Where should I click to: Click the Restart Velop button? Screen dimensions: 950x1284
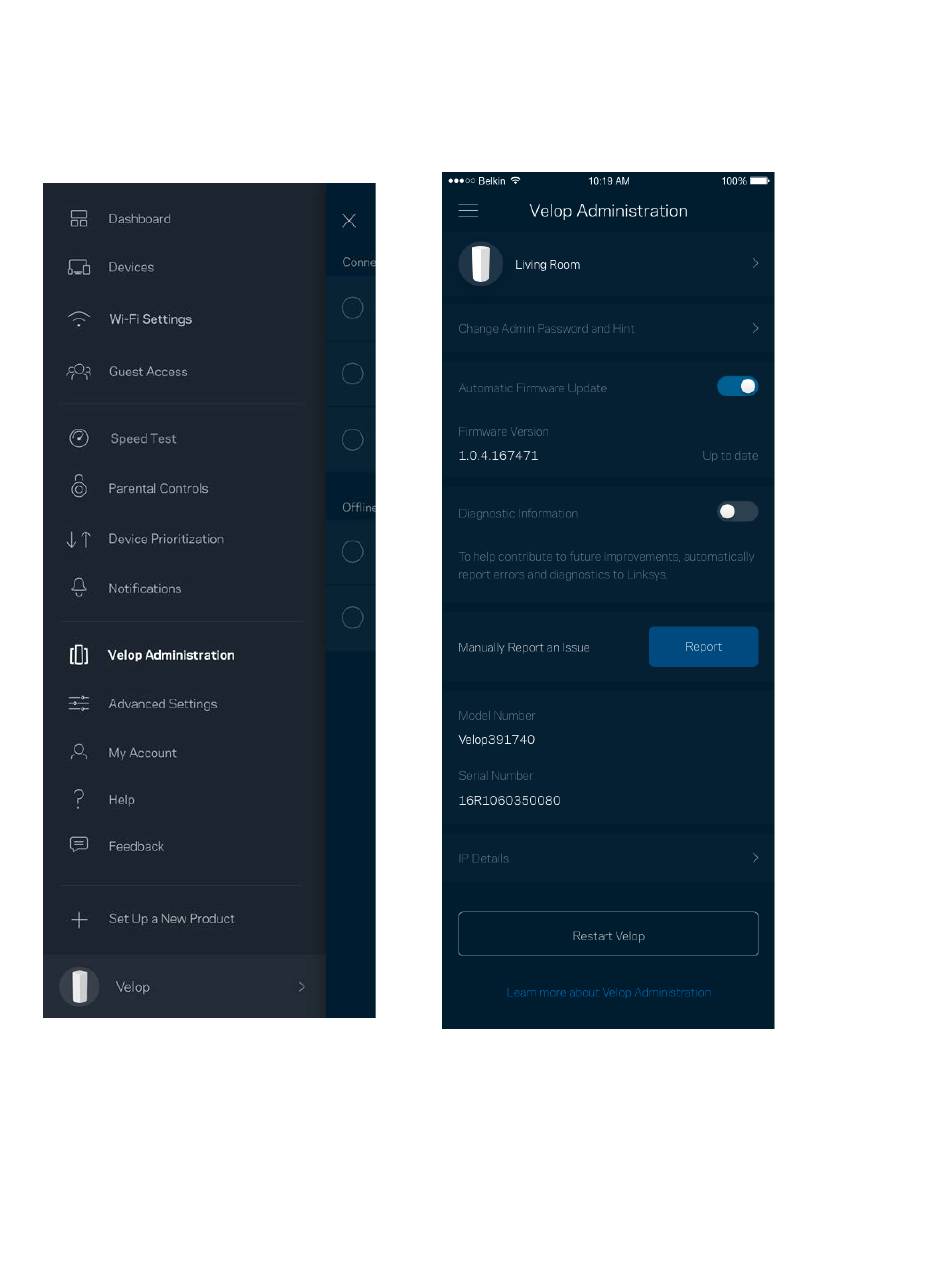click(608, 936)
